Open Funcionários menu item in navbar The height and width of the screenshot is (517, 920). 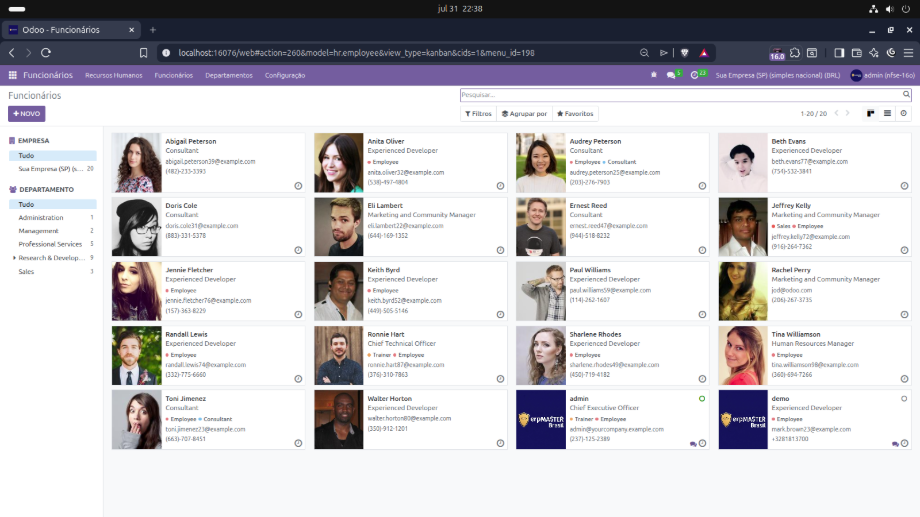[x=174, y=75]
